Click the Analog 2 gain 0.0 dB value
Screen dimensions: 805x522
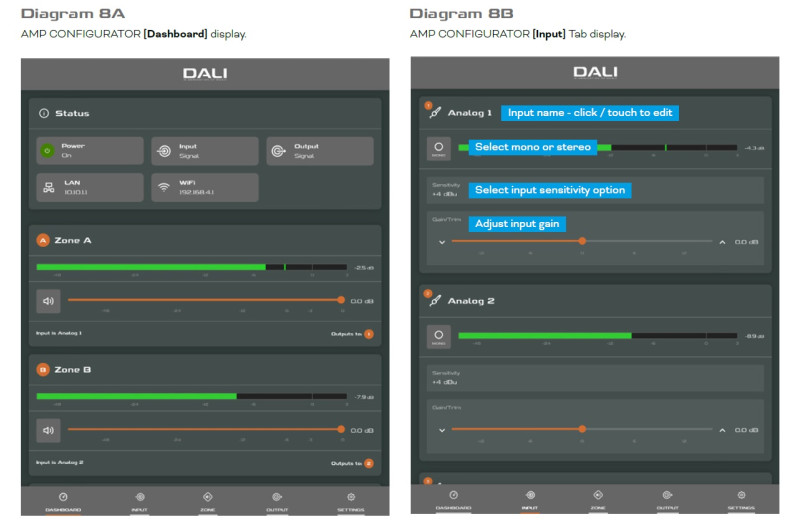point(746,430)
